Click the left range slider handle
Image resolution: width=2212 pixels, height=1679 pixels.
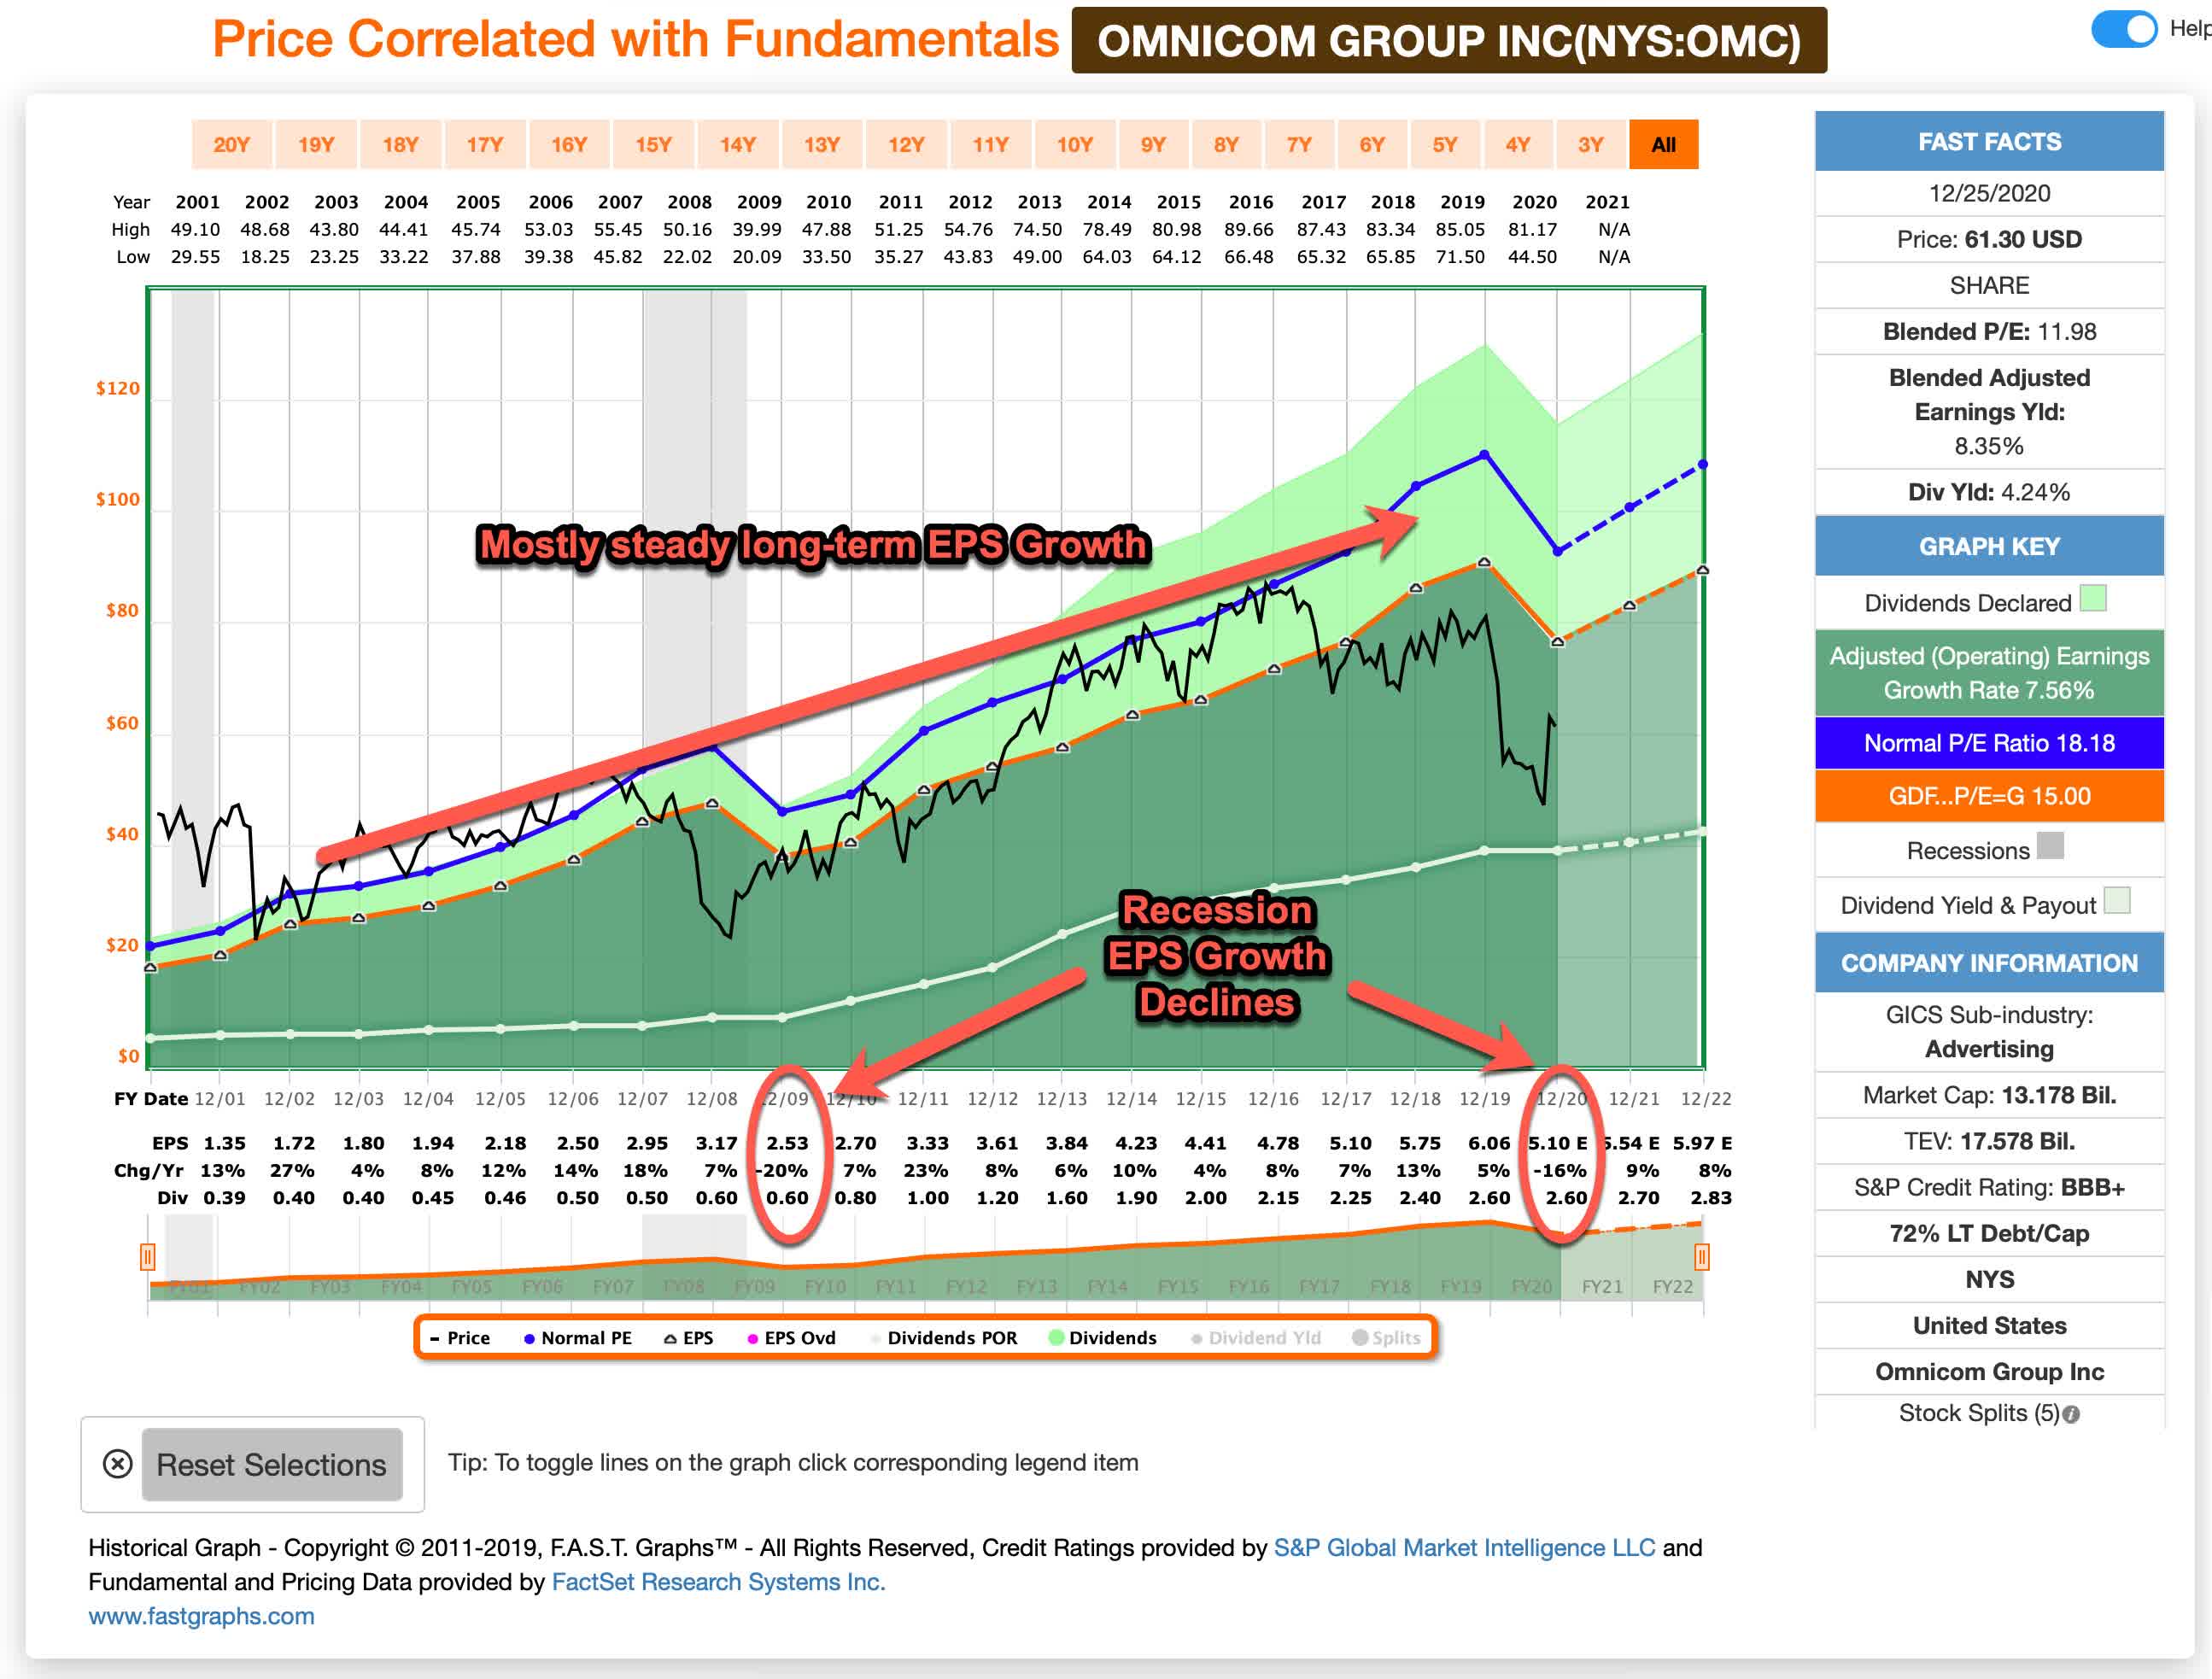click(x=147, y=1257)
